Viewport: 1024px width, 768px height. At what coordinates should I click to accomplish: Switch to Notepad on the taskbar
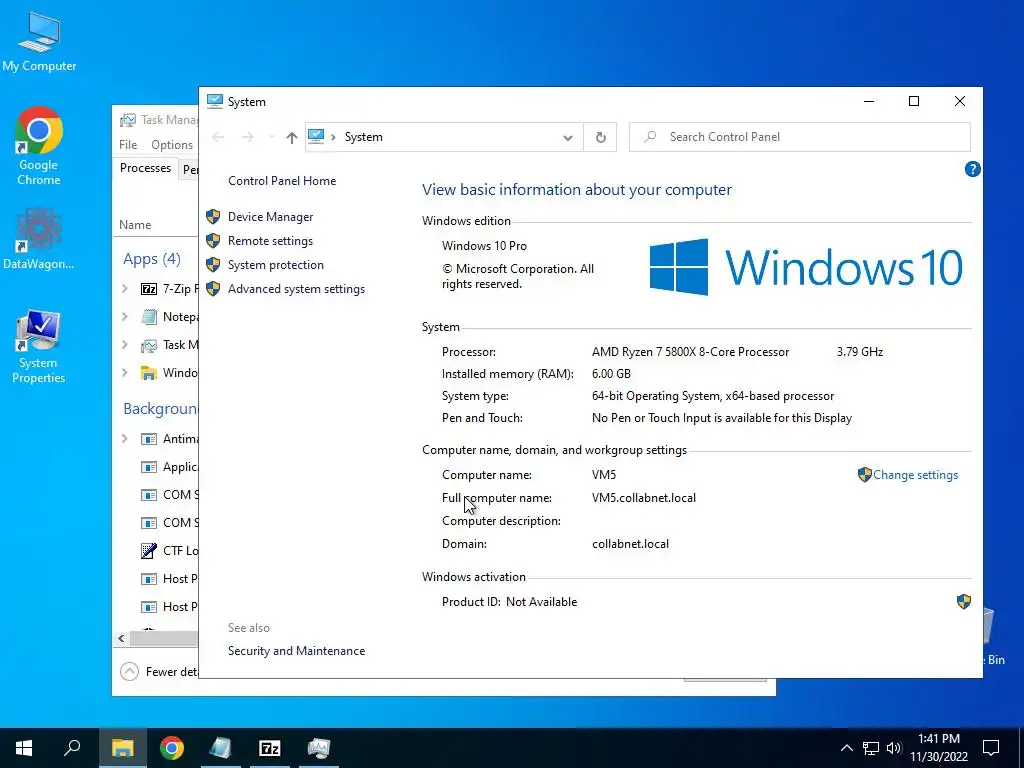[221, 748]
